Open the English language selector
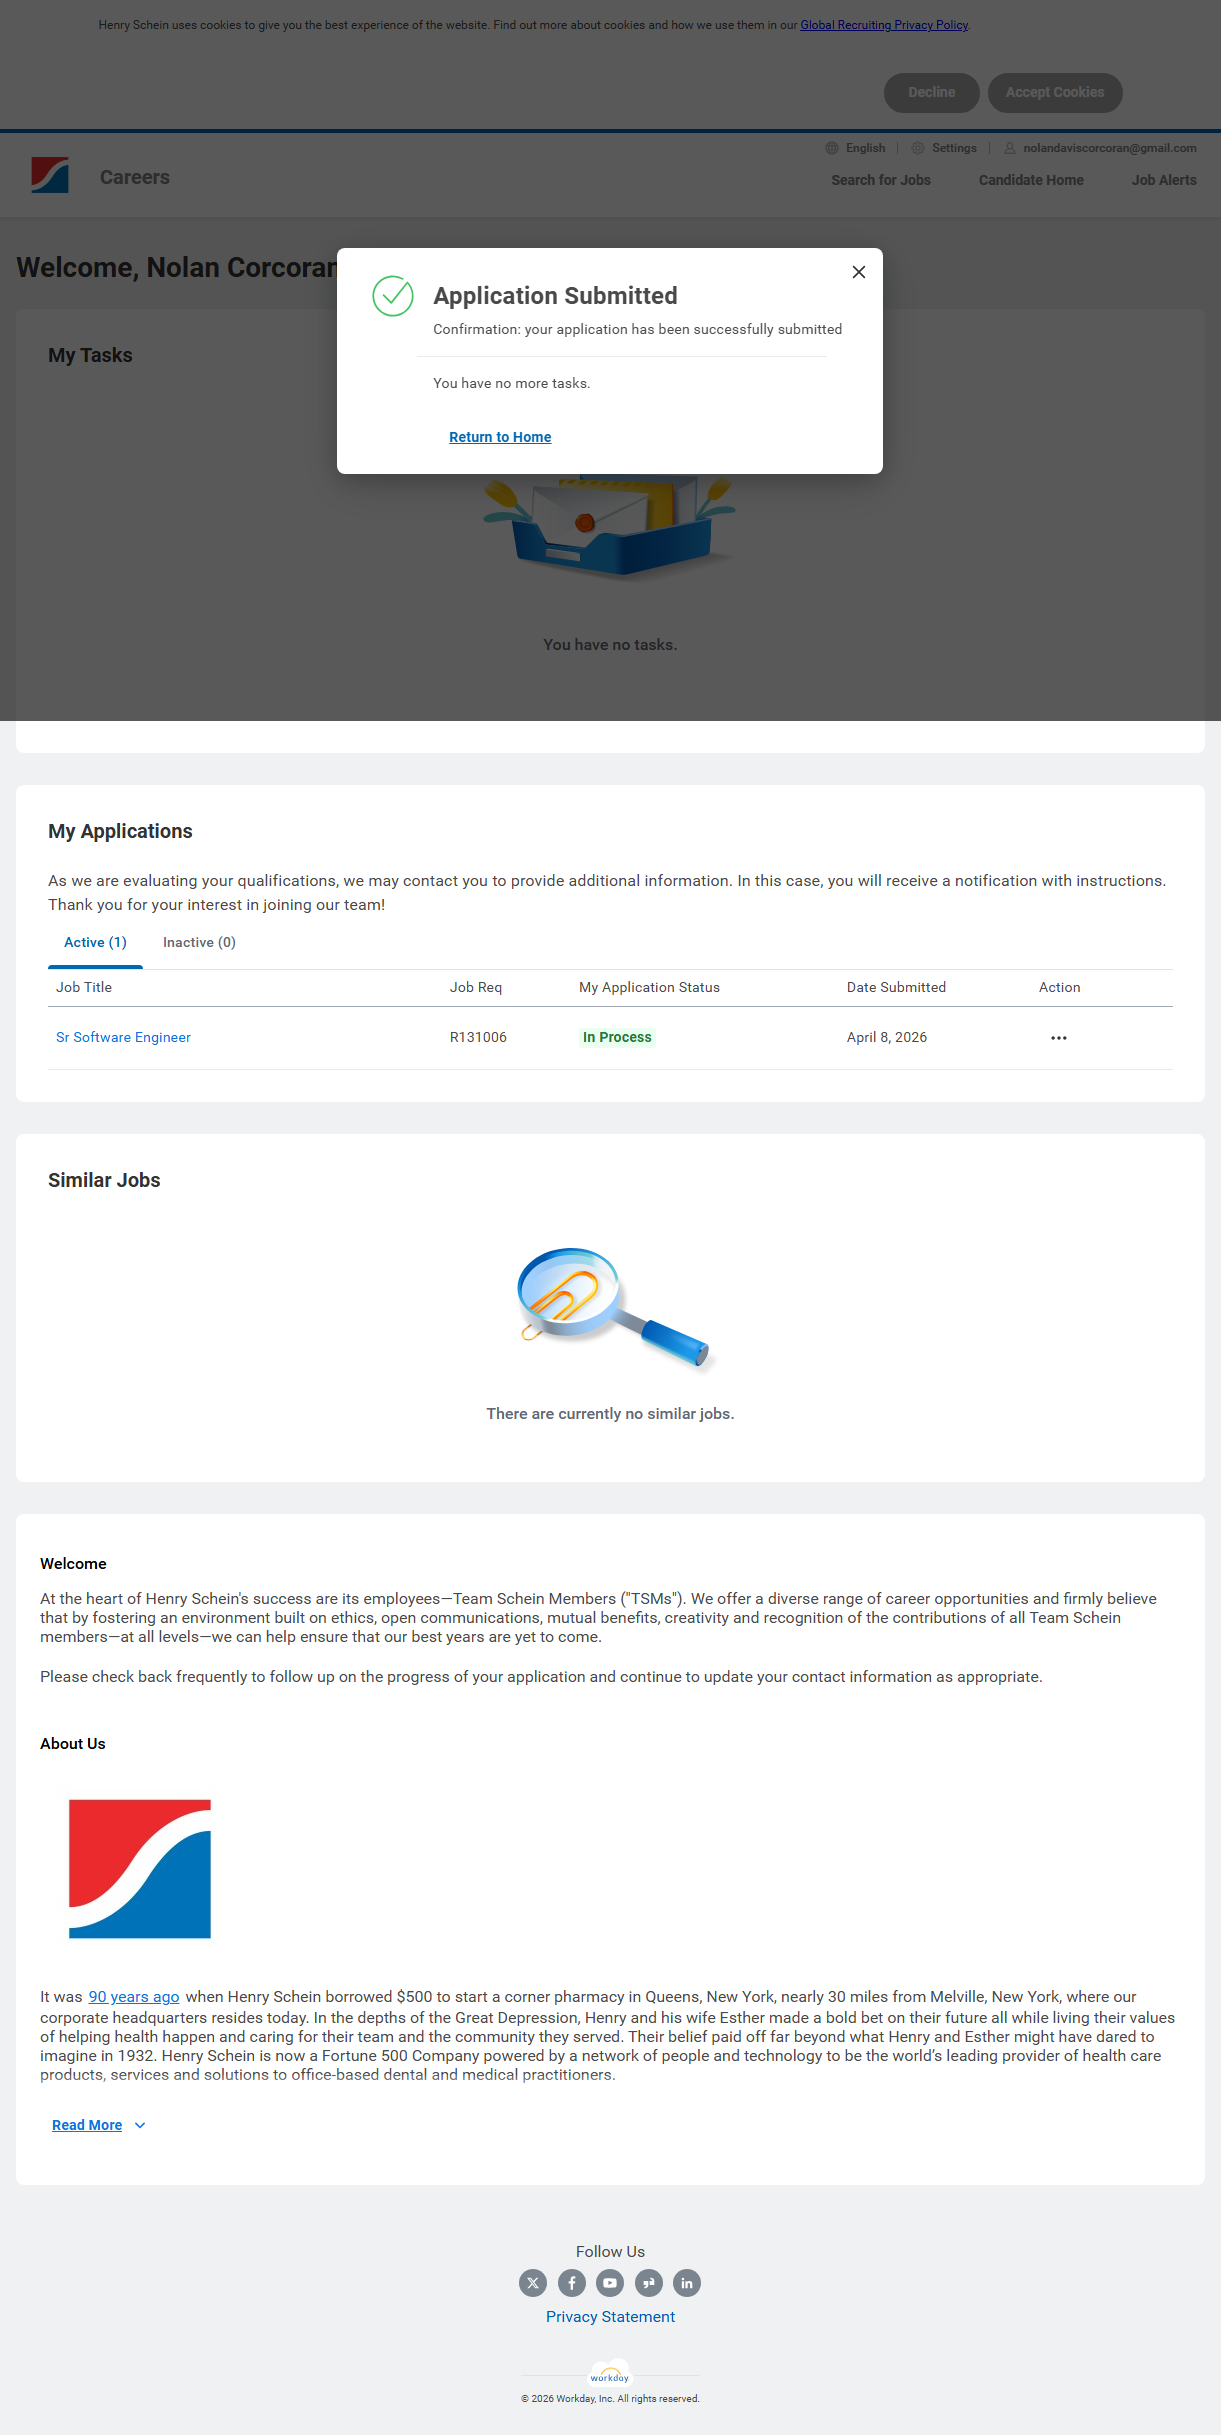The height and width of the screenshot is (2435, 1221). [x=856, y=148]
